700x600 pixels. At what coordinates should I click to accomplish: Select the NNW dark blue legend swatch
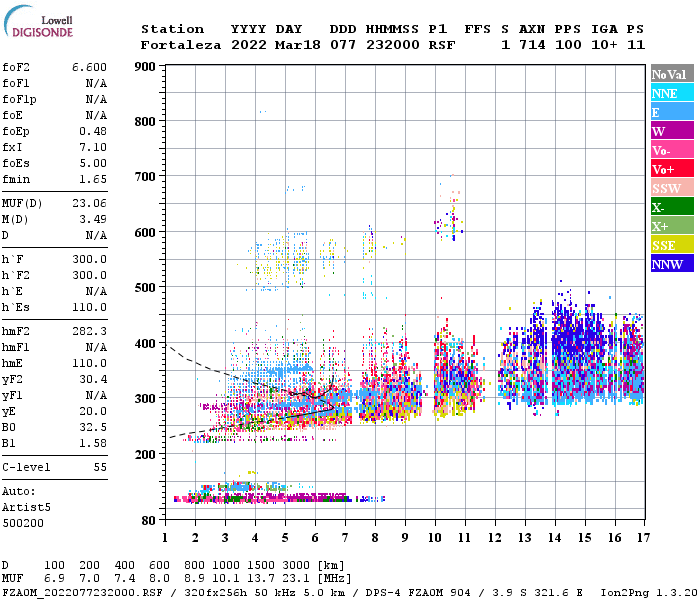[x=672, y=263]
